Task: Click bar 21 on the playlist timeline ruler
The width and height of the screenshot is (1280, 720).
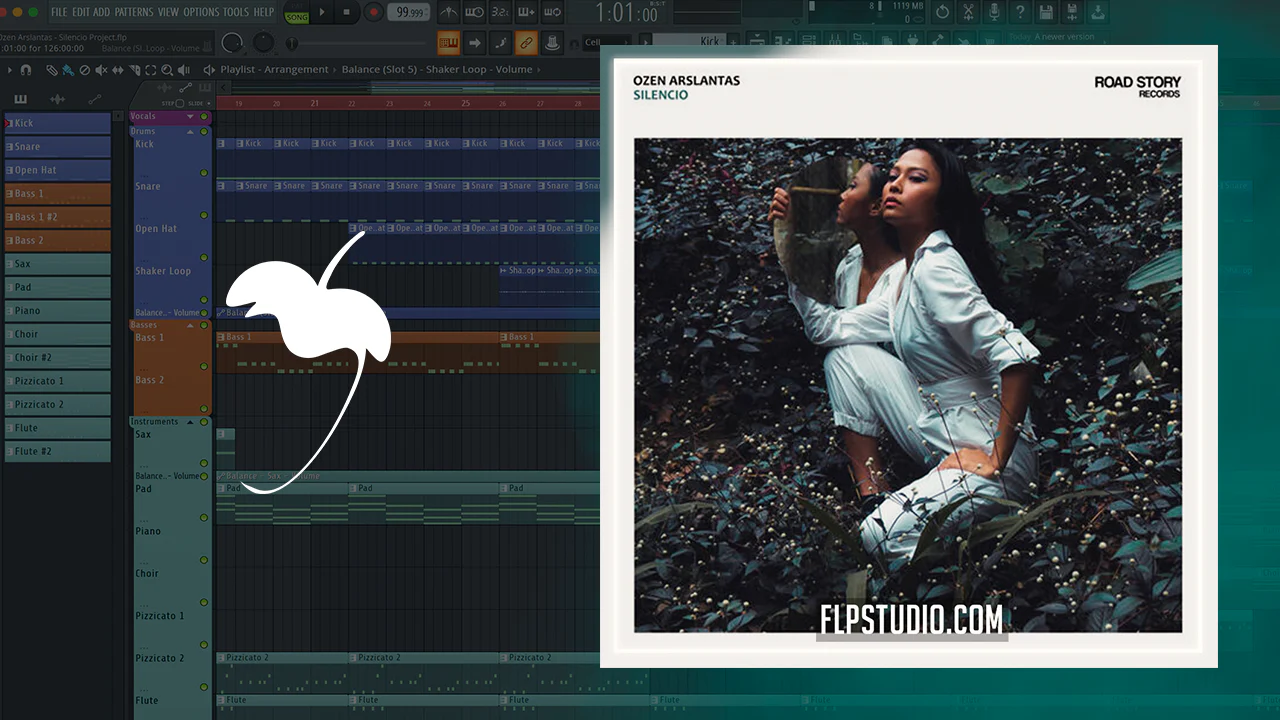Action: click(314, 103)
